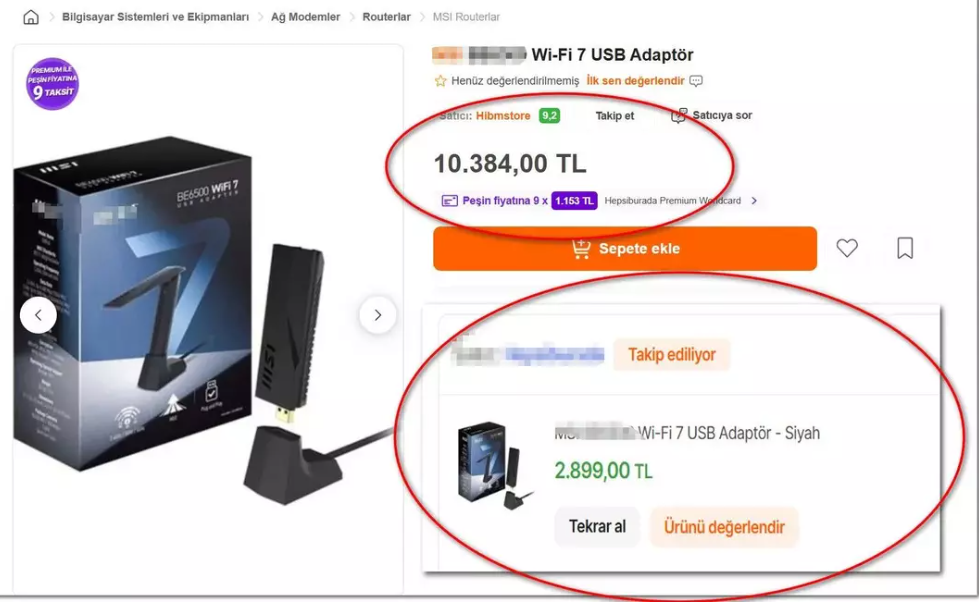The image size is (979, 612).
Task: Click the Satıcıya sor chat icon
Action: pos(678,116)
